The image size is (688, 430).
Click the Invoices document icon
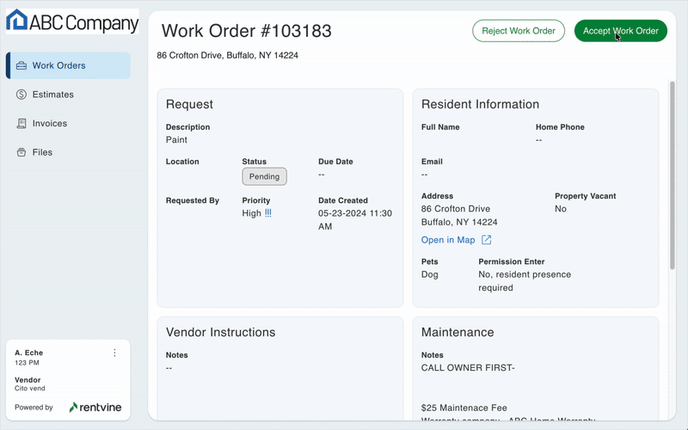(x=22, y=124)
